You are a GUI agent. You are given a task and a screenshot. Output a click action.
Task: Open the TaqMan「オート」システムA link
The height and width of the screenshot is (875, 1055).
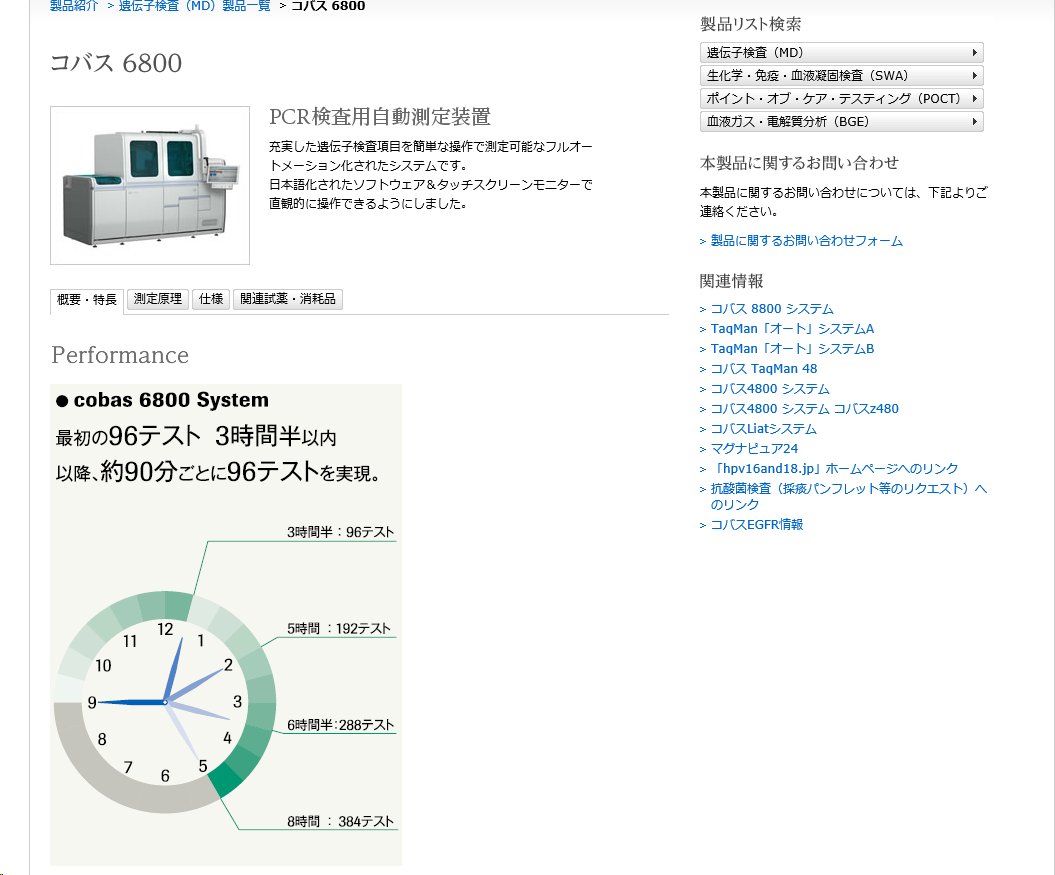pos(793,328)
